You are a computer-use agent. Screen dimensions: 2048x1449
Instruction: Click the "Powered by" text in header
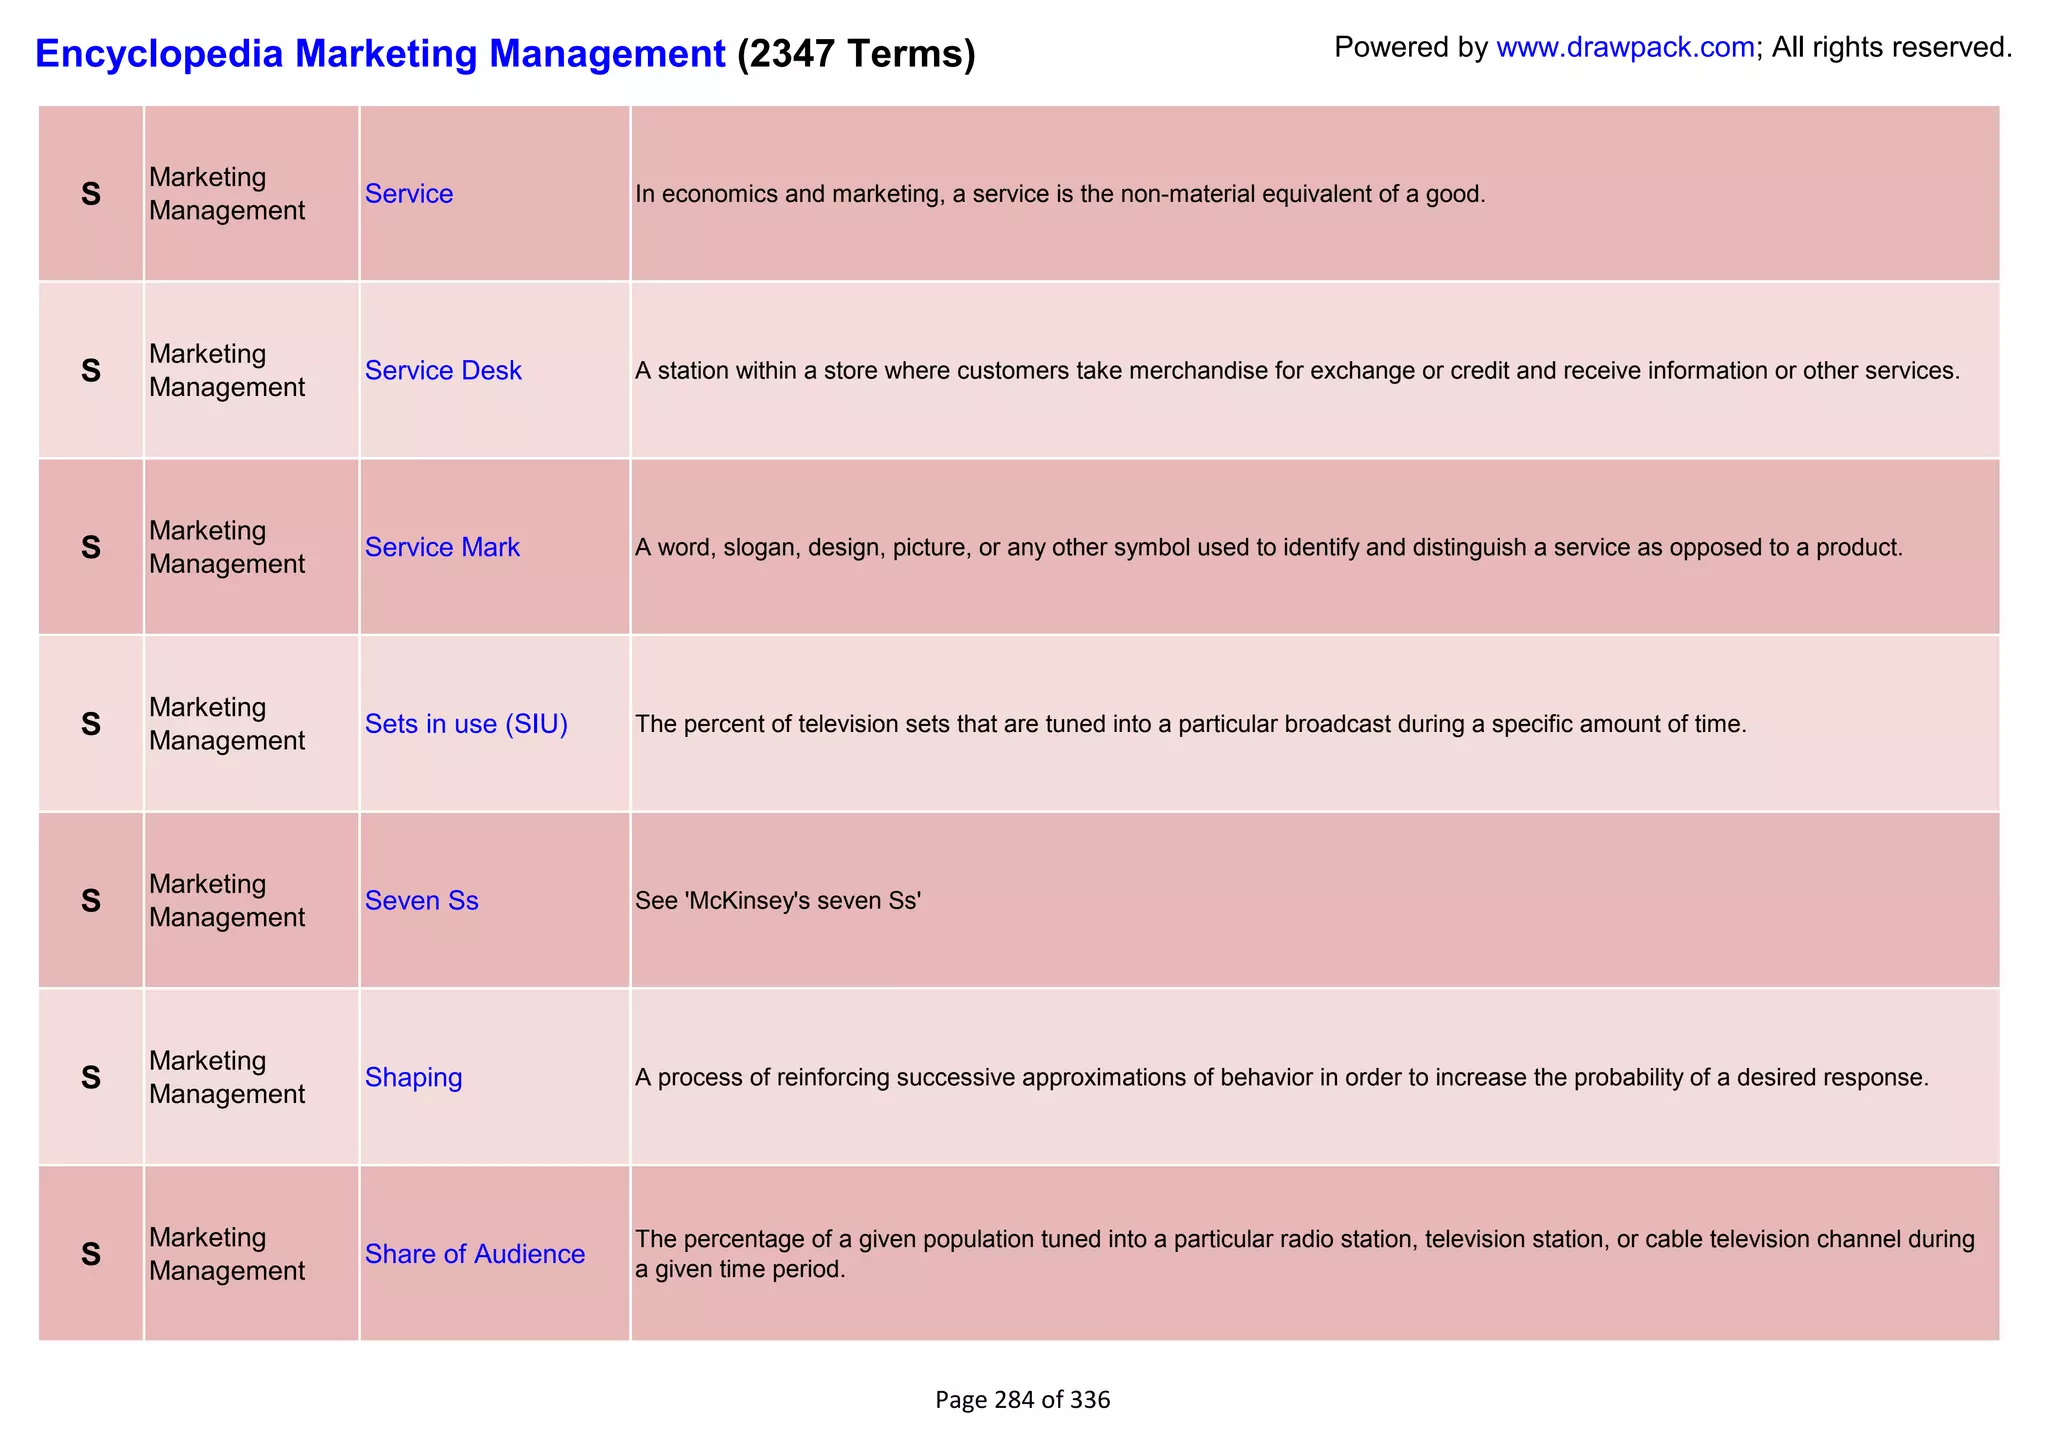pos(1411,47)
